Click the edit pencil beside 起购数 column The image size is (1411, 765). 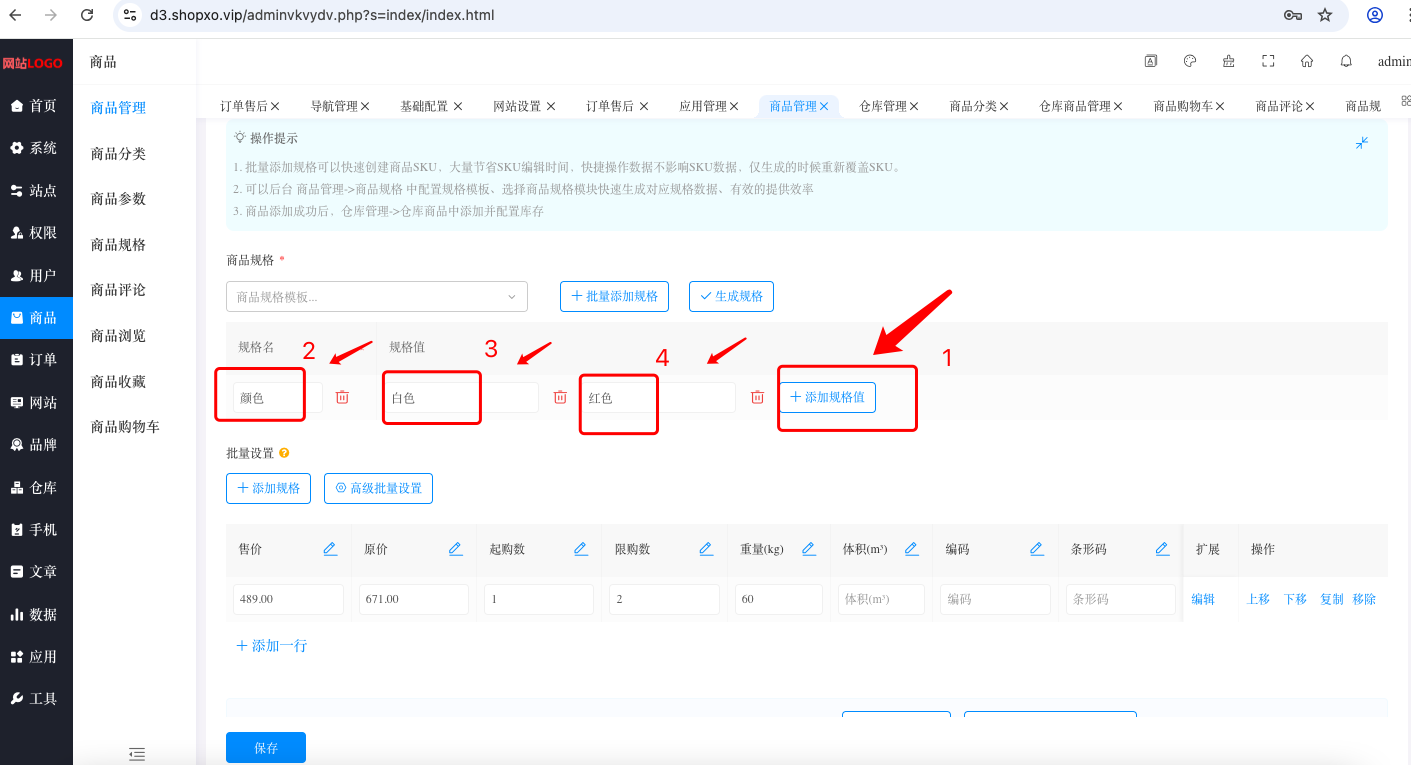(x=580, y=549)
